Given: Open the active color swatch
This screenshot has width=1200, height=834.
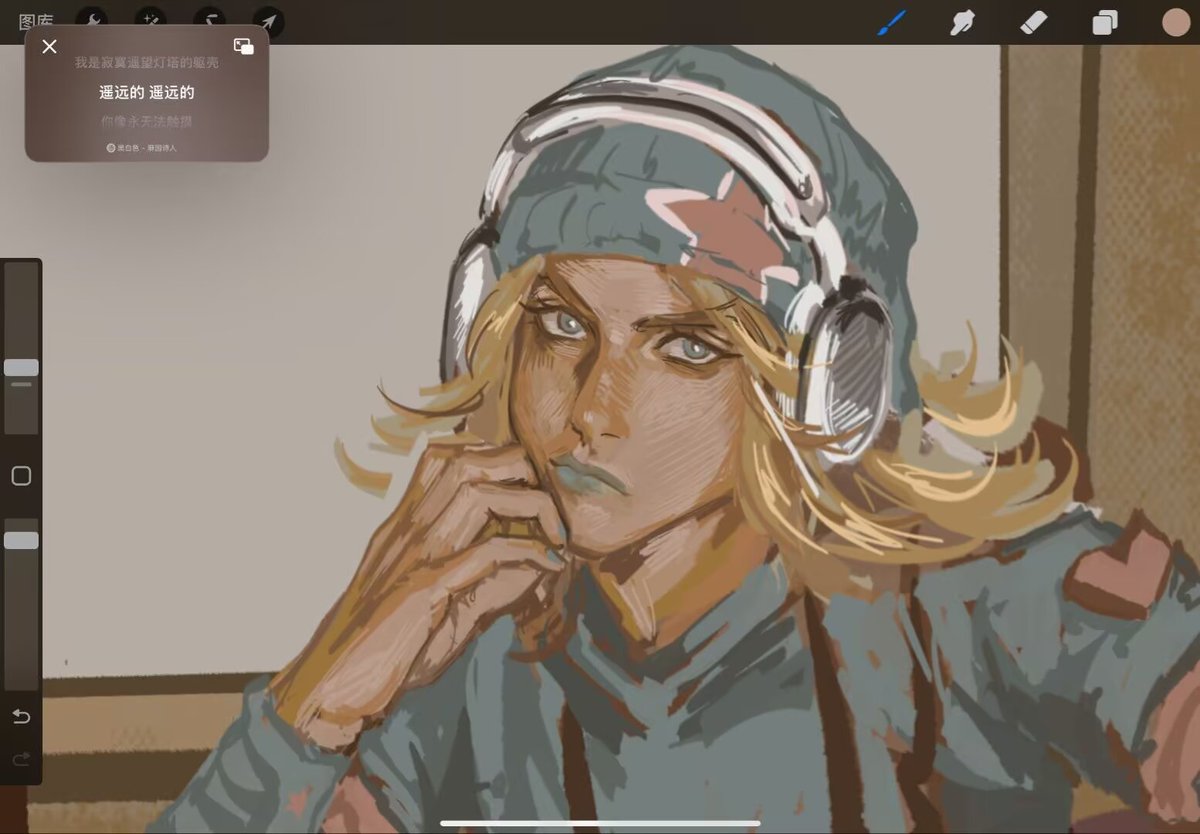Looking at the screenshot, I should pos(1176,22).
